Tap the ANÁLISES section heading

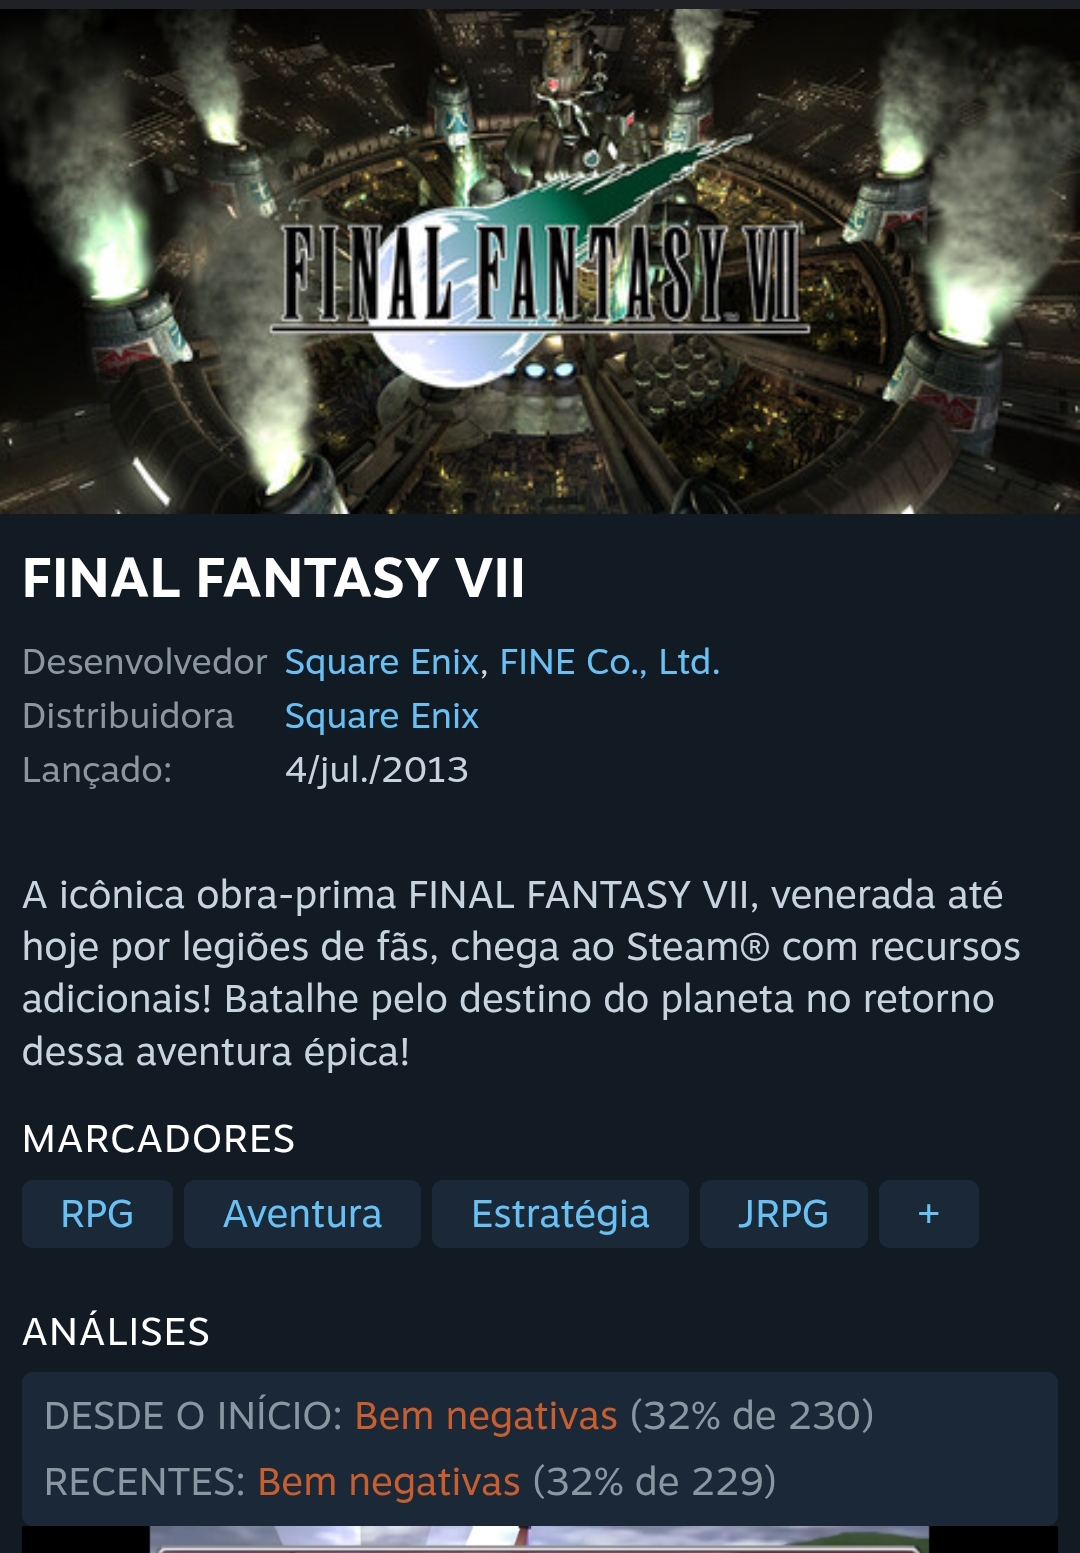pyautogui.click(x=116, y=1332)
